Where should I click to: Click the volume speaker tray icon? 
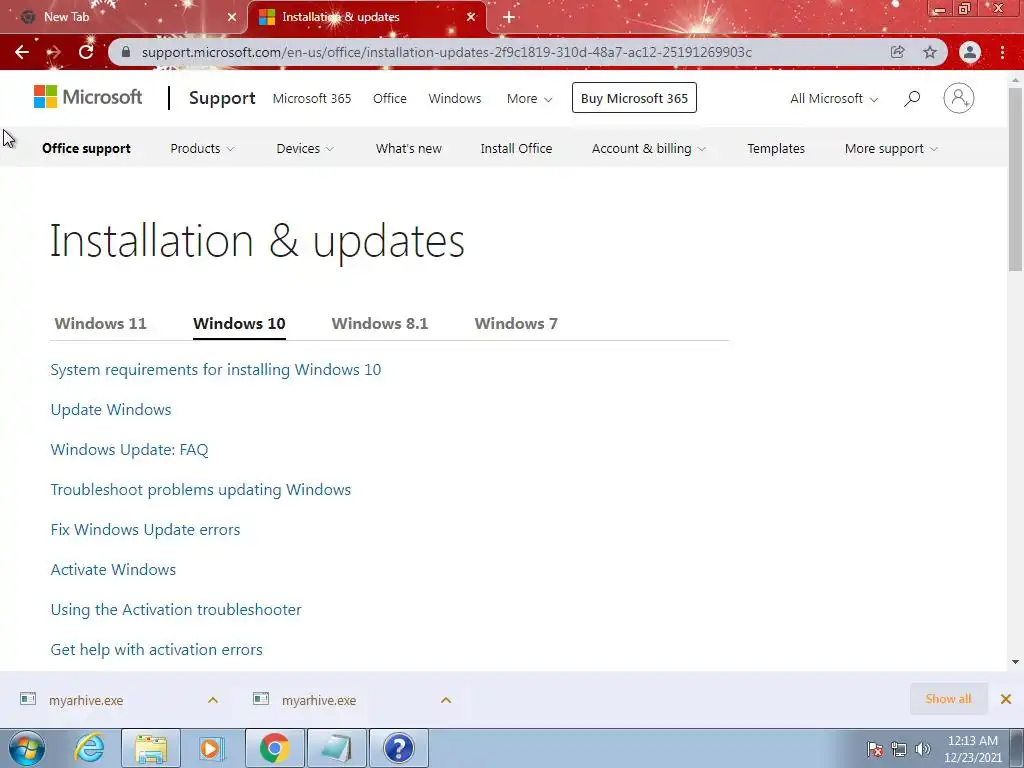click(922, 749)
